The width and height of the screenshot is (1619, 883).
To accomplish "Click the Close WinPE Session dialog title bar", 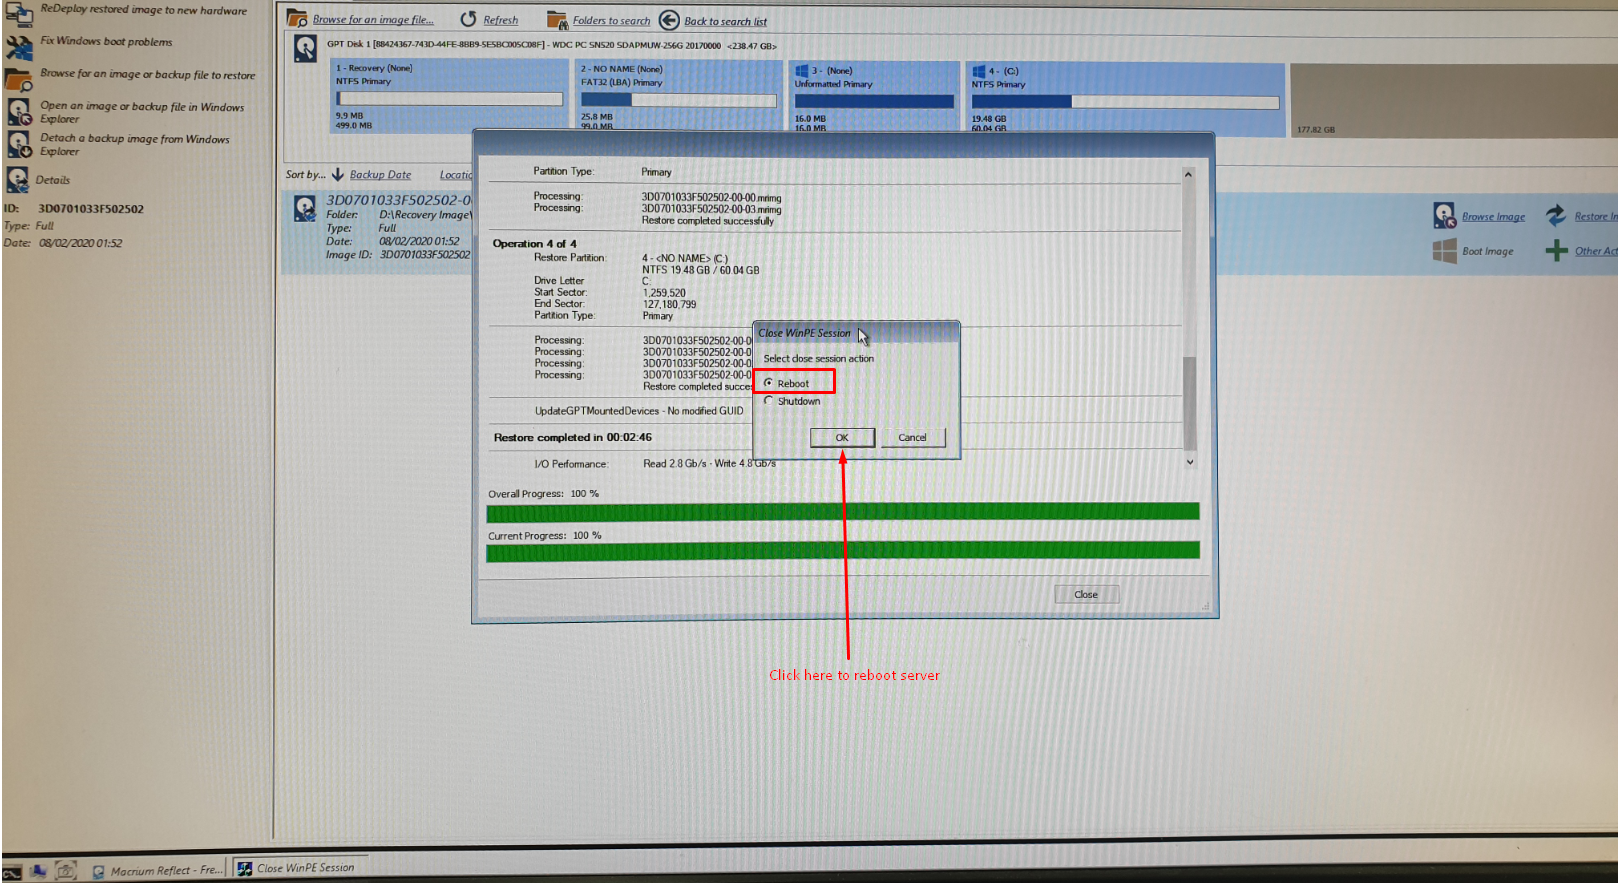I will pyautogui.click(x=856, y=333).
